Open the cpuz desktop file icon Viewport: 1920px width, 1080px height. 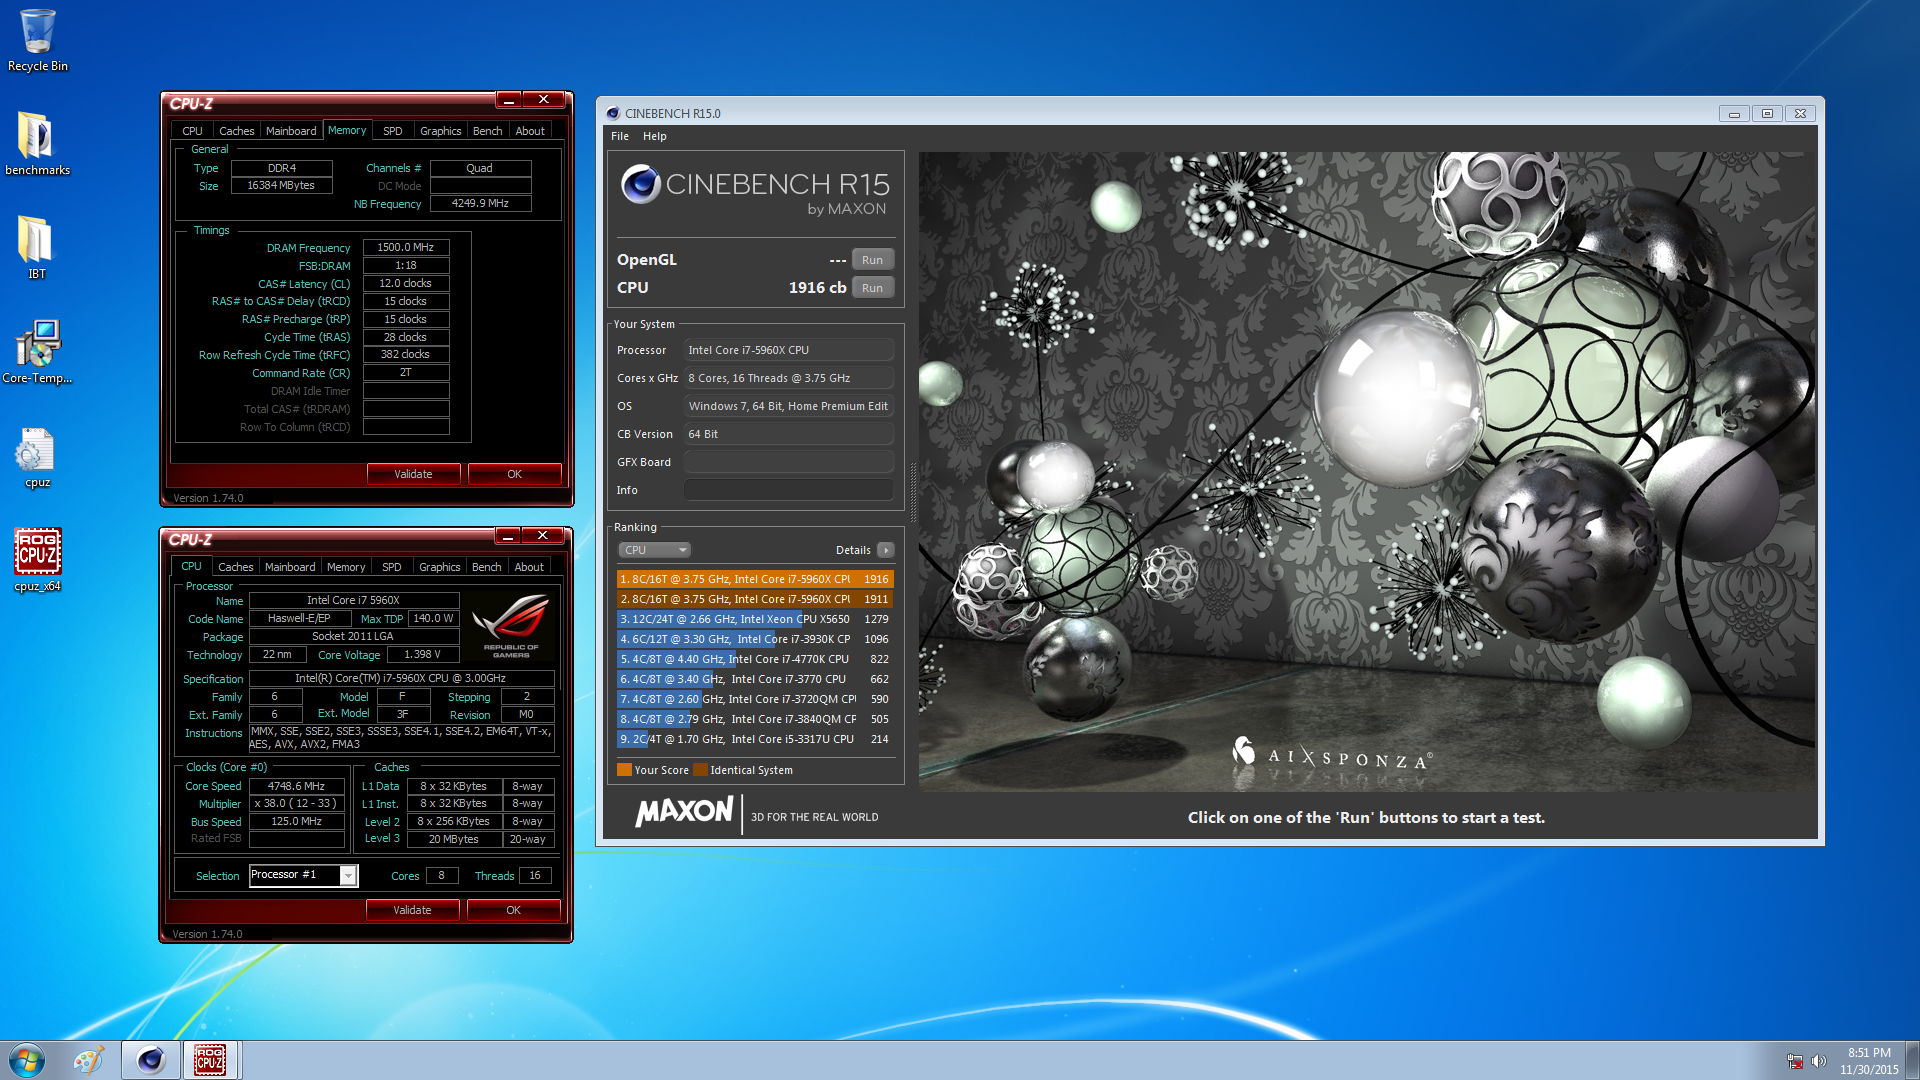(x=37, y=457)
